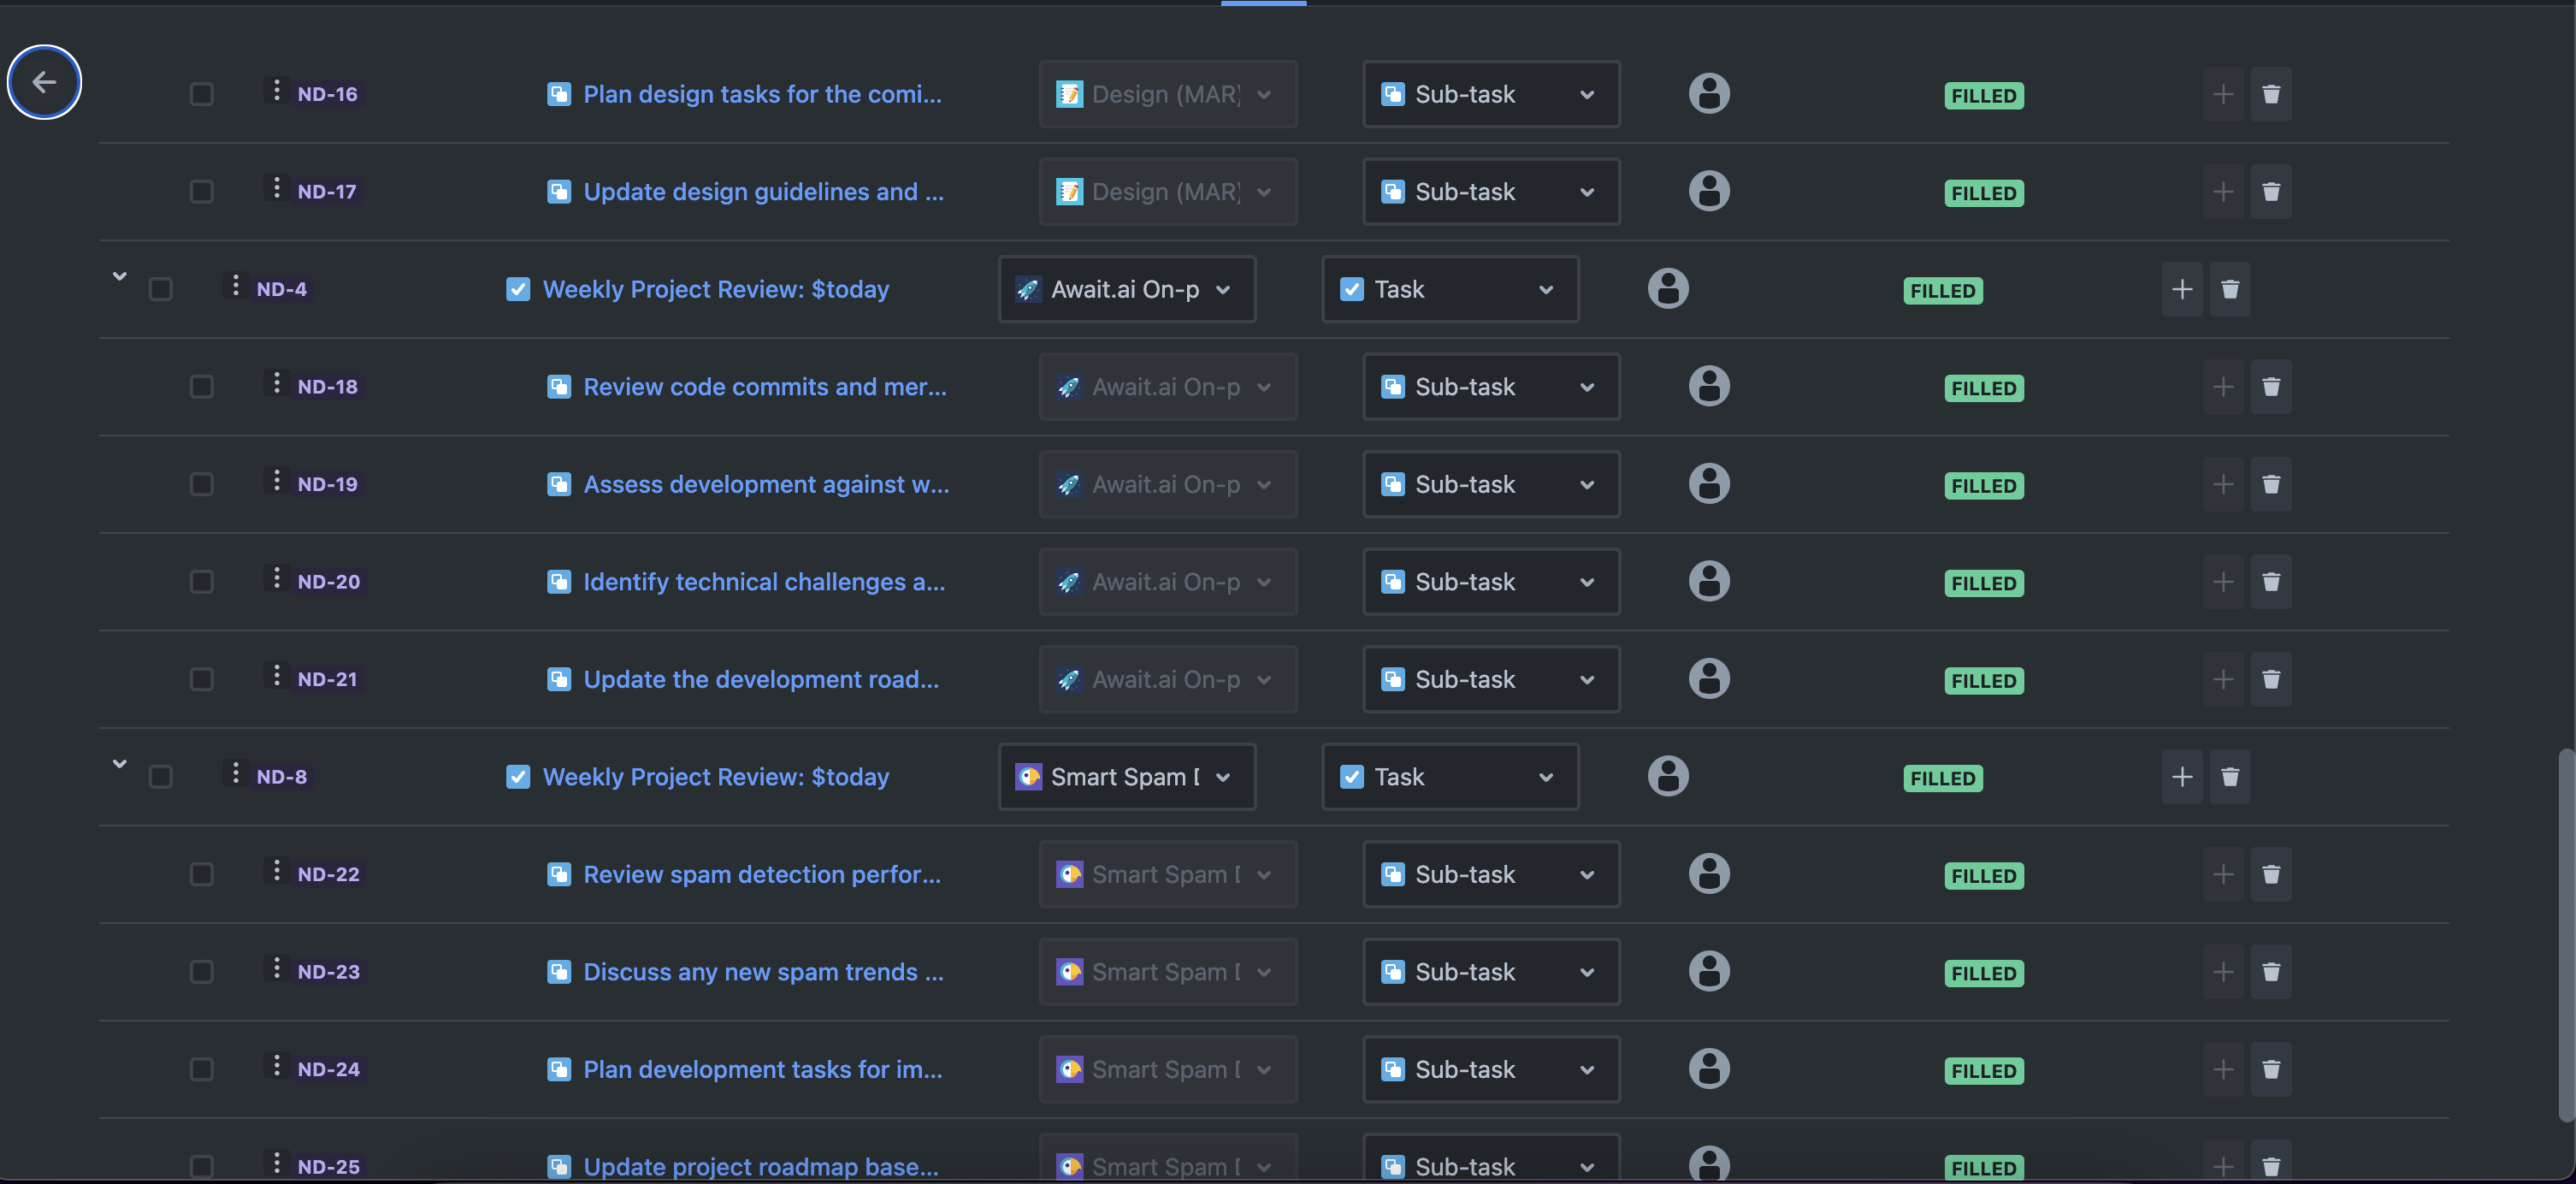The height and width of the screenshot is (1184, 2576).
Task: Open the 'Review code commits and mer...' link
Action: 764,387
